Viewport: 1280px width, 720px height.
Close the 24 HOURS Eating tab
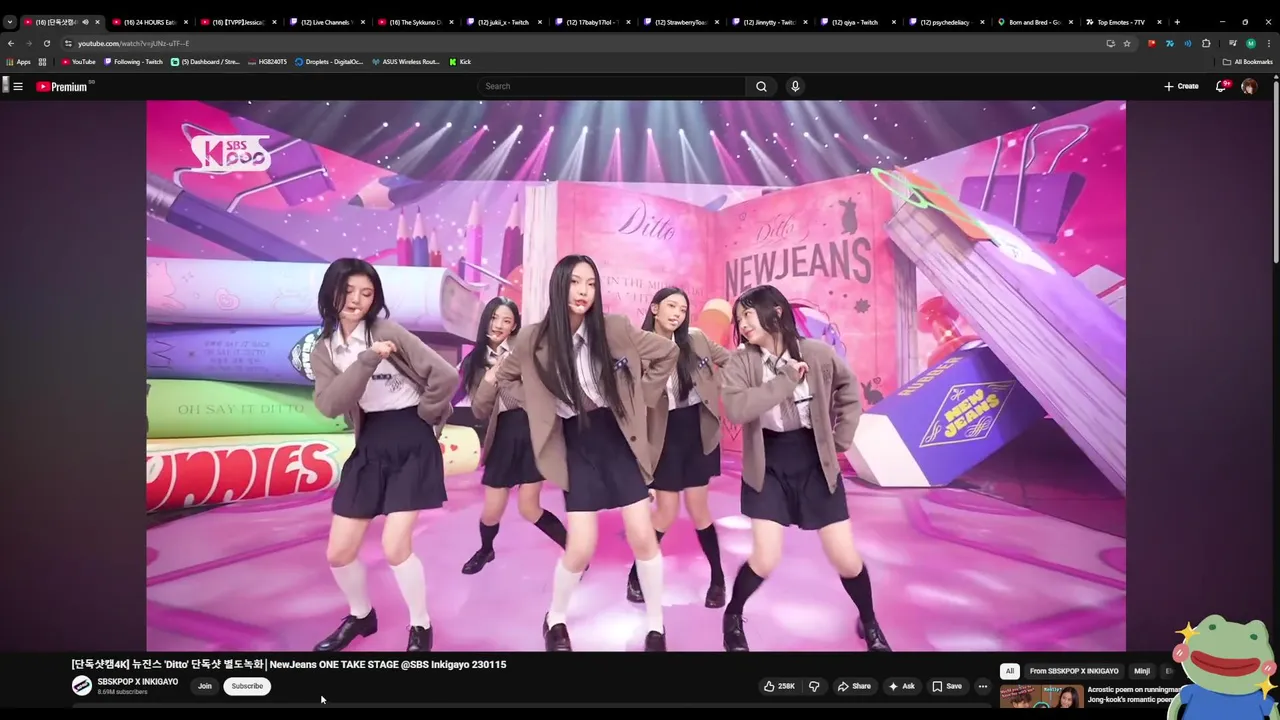point(186,22)
